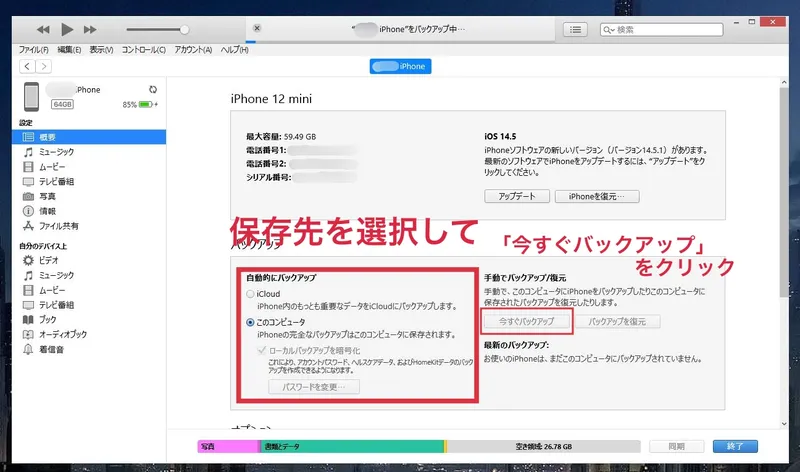This screenshot has height=472, width=800.
Task: Select ファイル共有 (File Sharing) in the sidebar
Action: (60, 226)
